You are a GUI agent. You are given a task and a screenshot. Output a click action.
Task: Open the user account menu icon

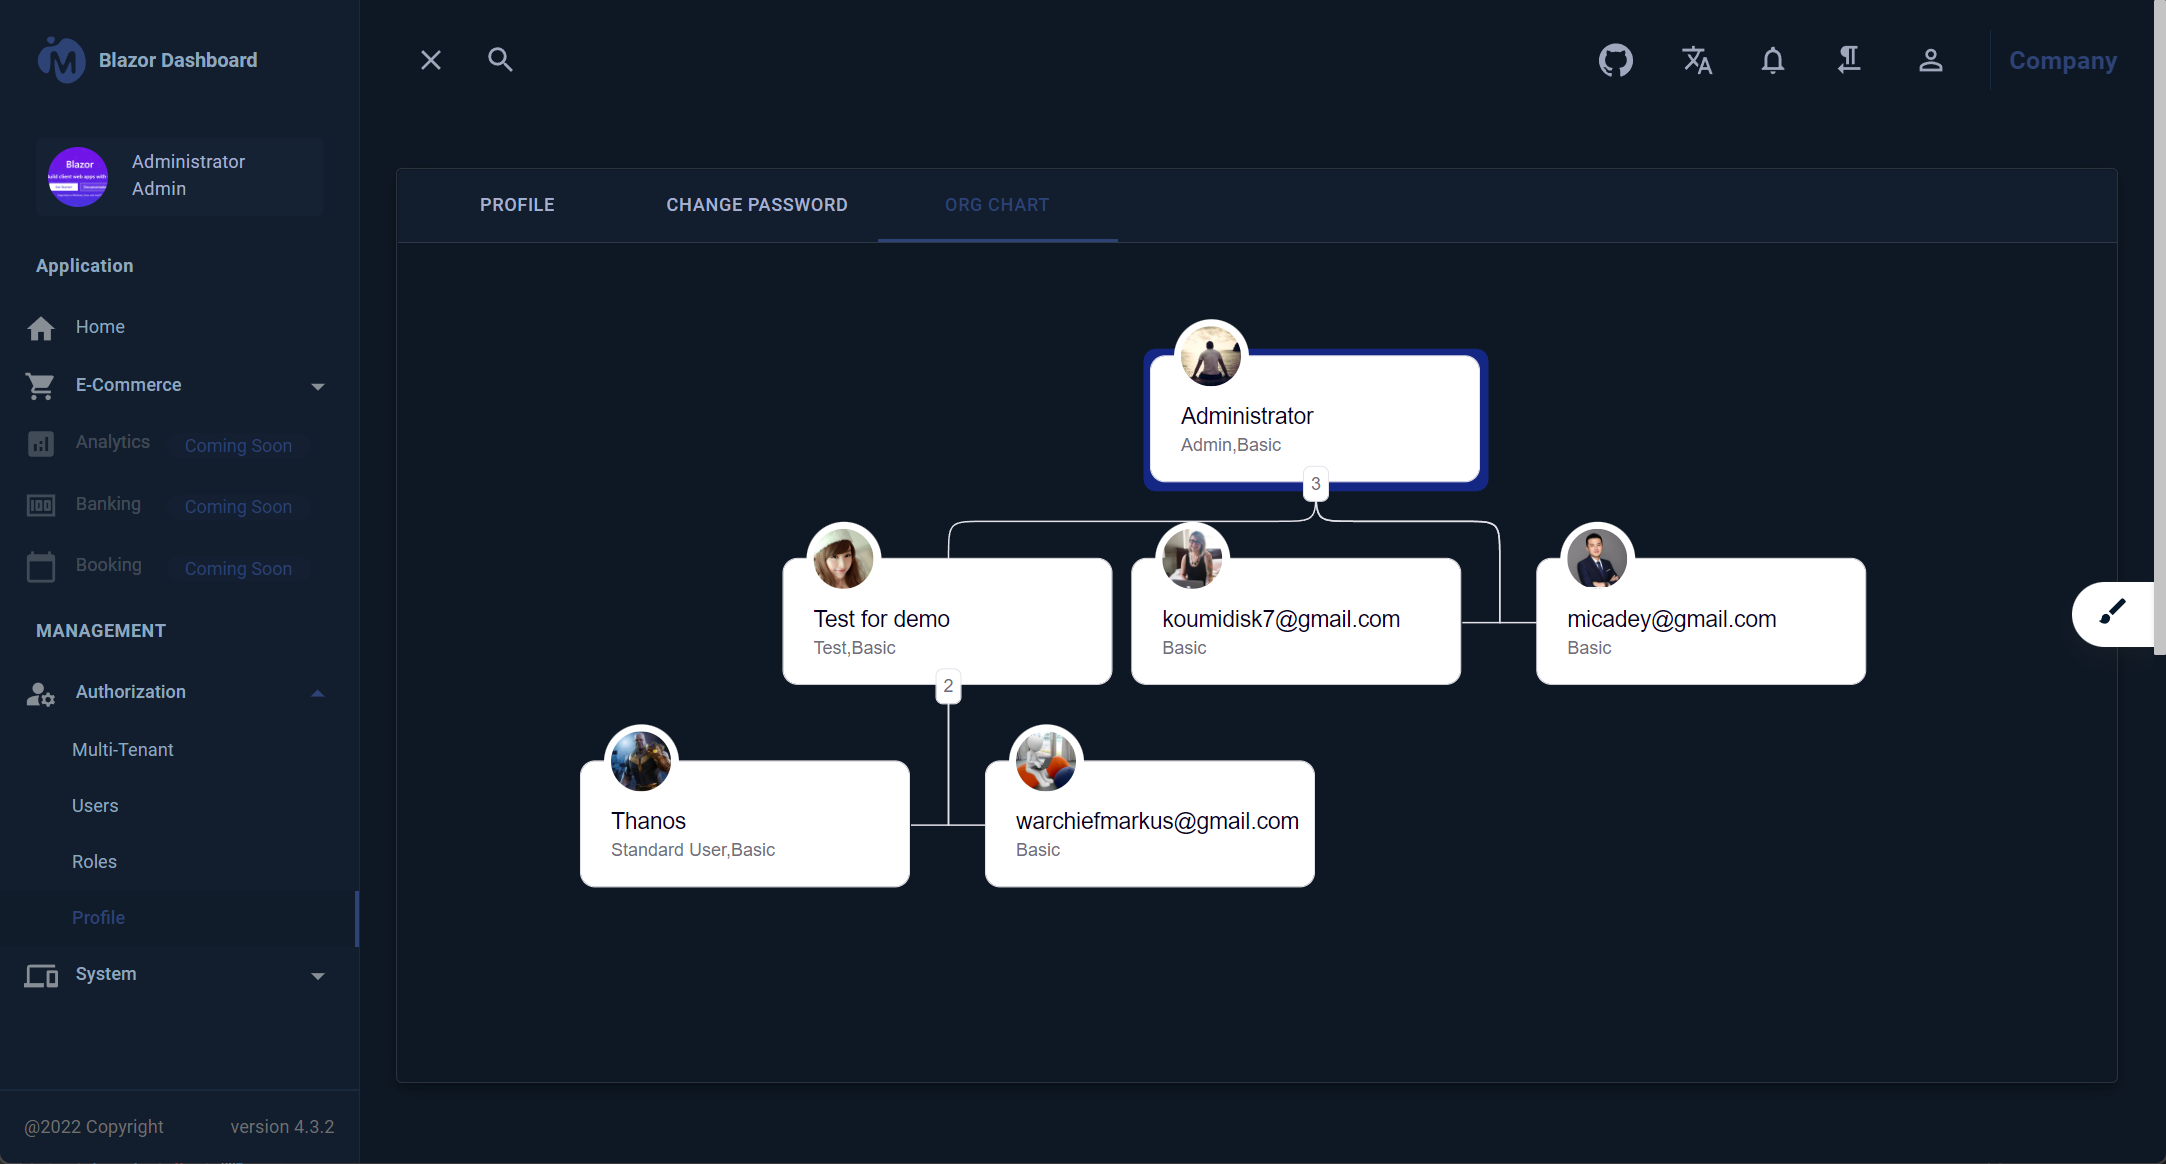point(1930,60)
